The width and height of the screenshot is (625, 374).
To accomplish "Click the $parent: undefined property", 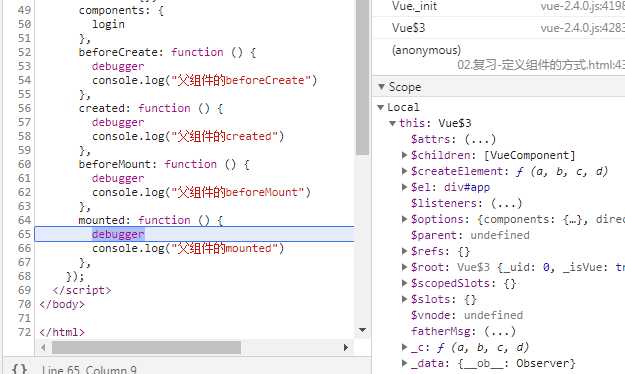I will pyautogui.click(x=470, y=235).
